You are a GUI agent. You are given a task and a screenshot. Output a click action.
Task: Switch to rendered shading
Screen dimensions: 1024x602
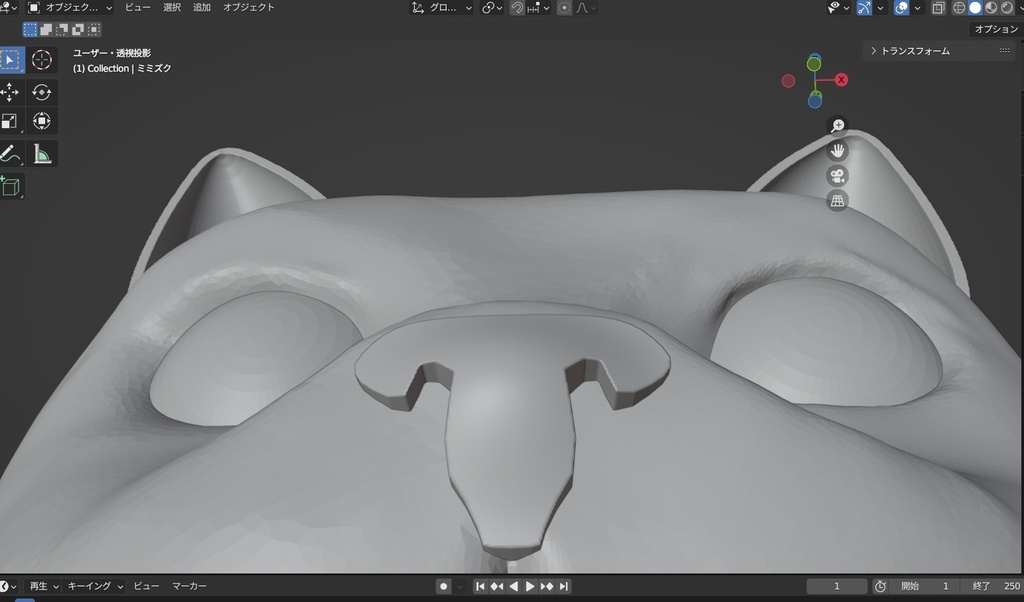click(1008, 8)
